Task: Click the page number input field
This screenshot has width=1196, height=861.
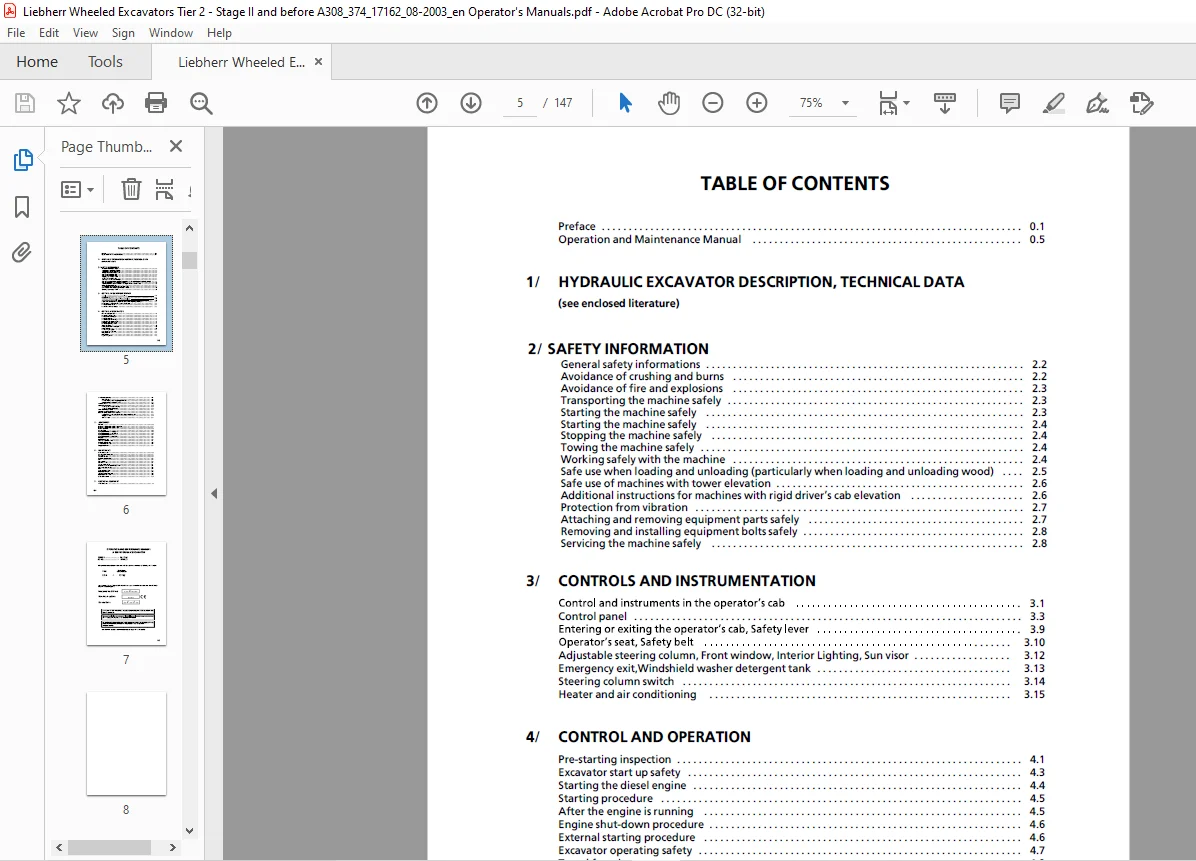Action: point(520,103)
